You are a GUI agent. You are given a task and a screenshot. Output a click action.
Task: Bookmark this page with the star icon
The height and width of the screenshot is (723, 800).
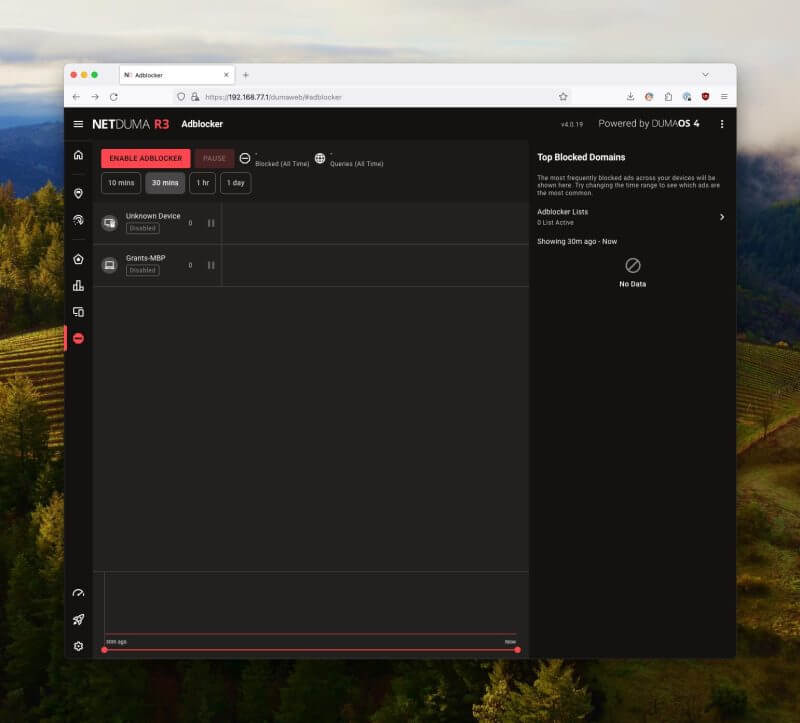point(563,97)
